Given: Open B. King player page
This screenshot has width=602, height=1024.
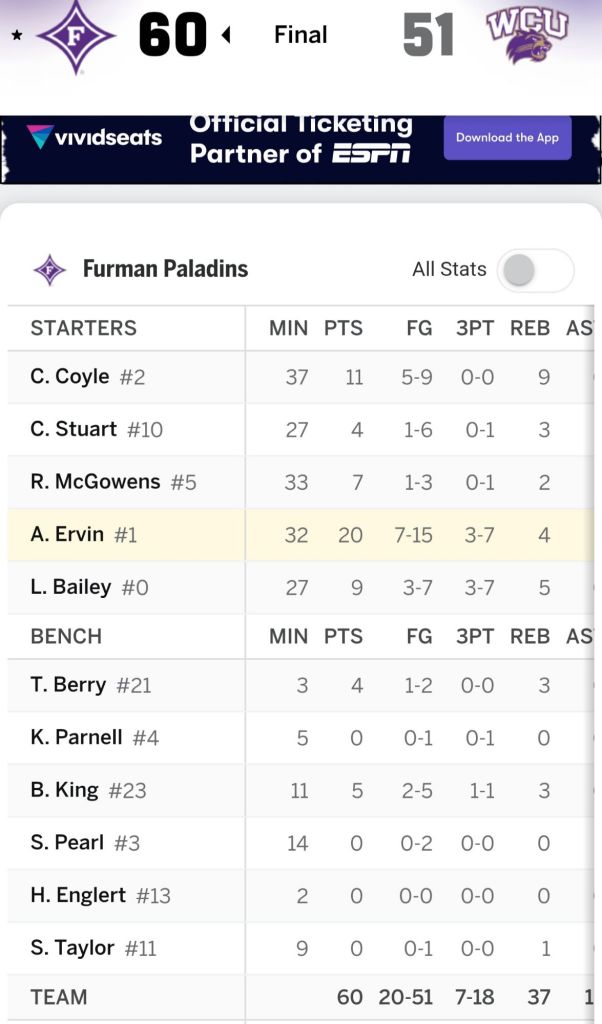Looking at the screenshot, I should [65, 790].
